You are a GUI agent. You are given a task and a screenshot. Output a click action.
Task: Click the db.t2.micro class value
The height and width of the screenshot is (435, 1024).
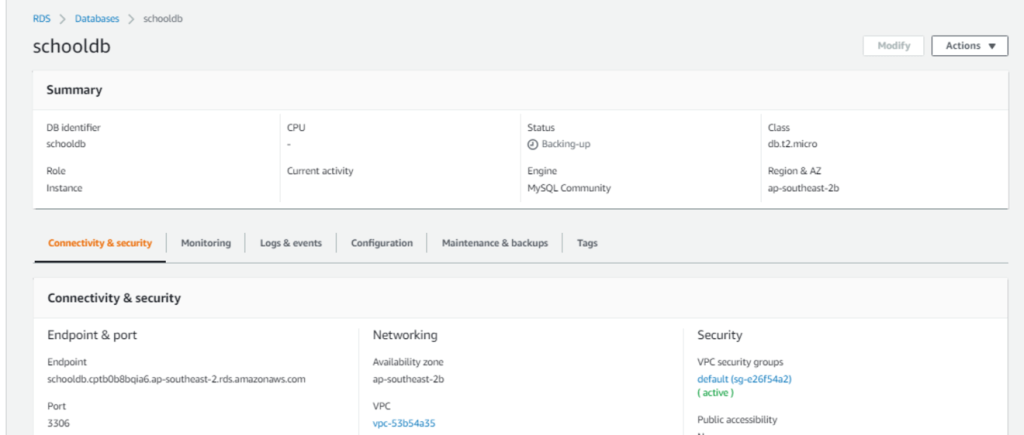point(794,144)
